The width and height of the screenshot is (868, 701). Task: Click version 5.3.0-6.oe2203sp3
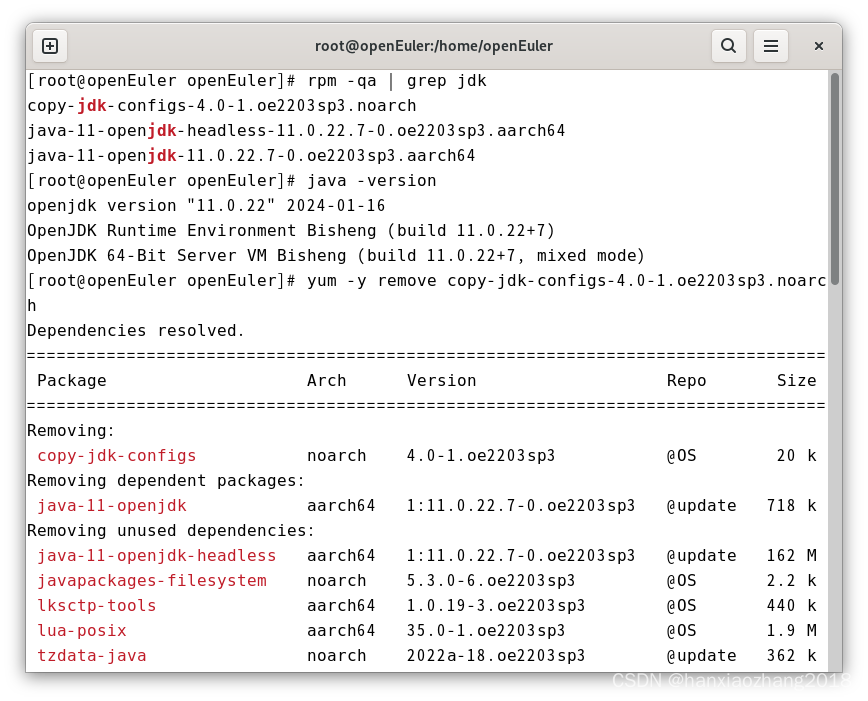tap(490, 581)
